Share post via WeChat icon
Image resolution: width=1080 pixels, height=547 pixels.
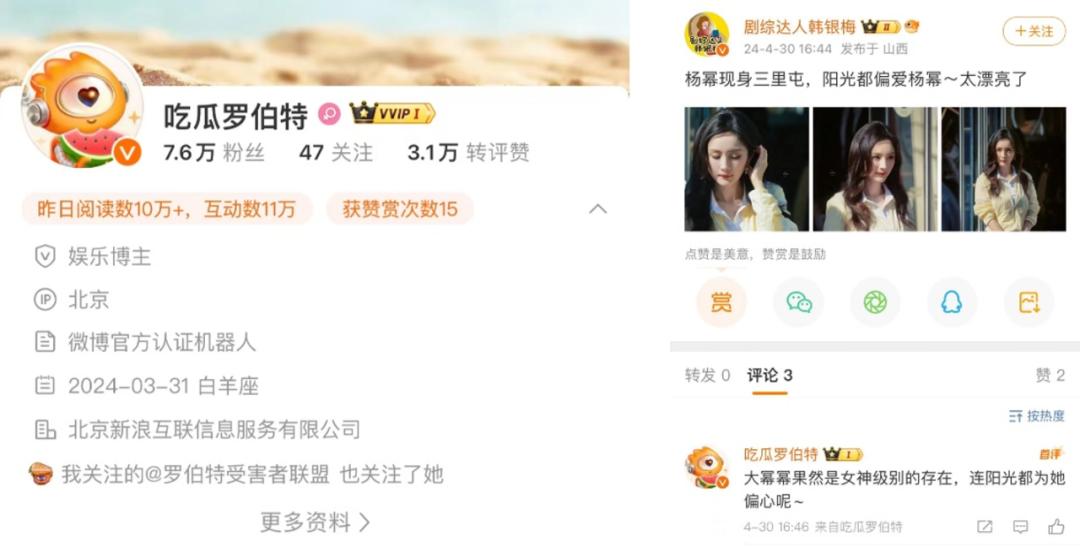point(798,302)
